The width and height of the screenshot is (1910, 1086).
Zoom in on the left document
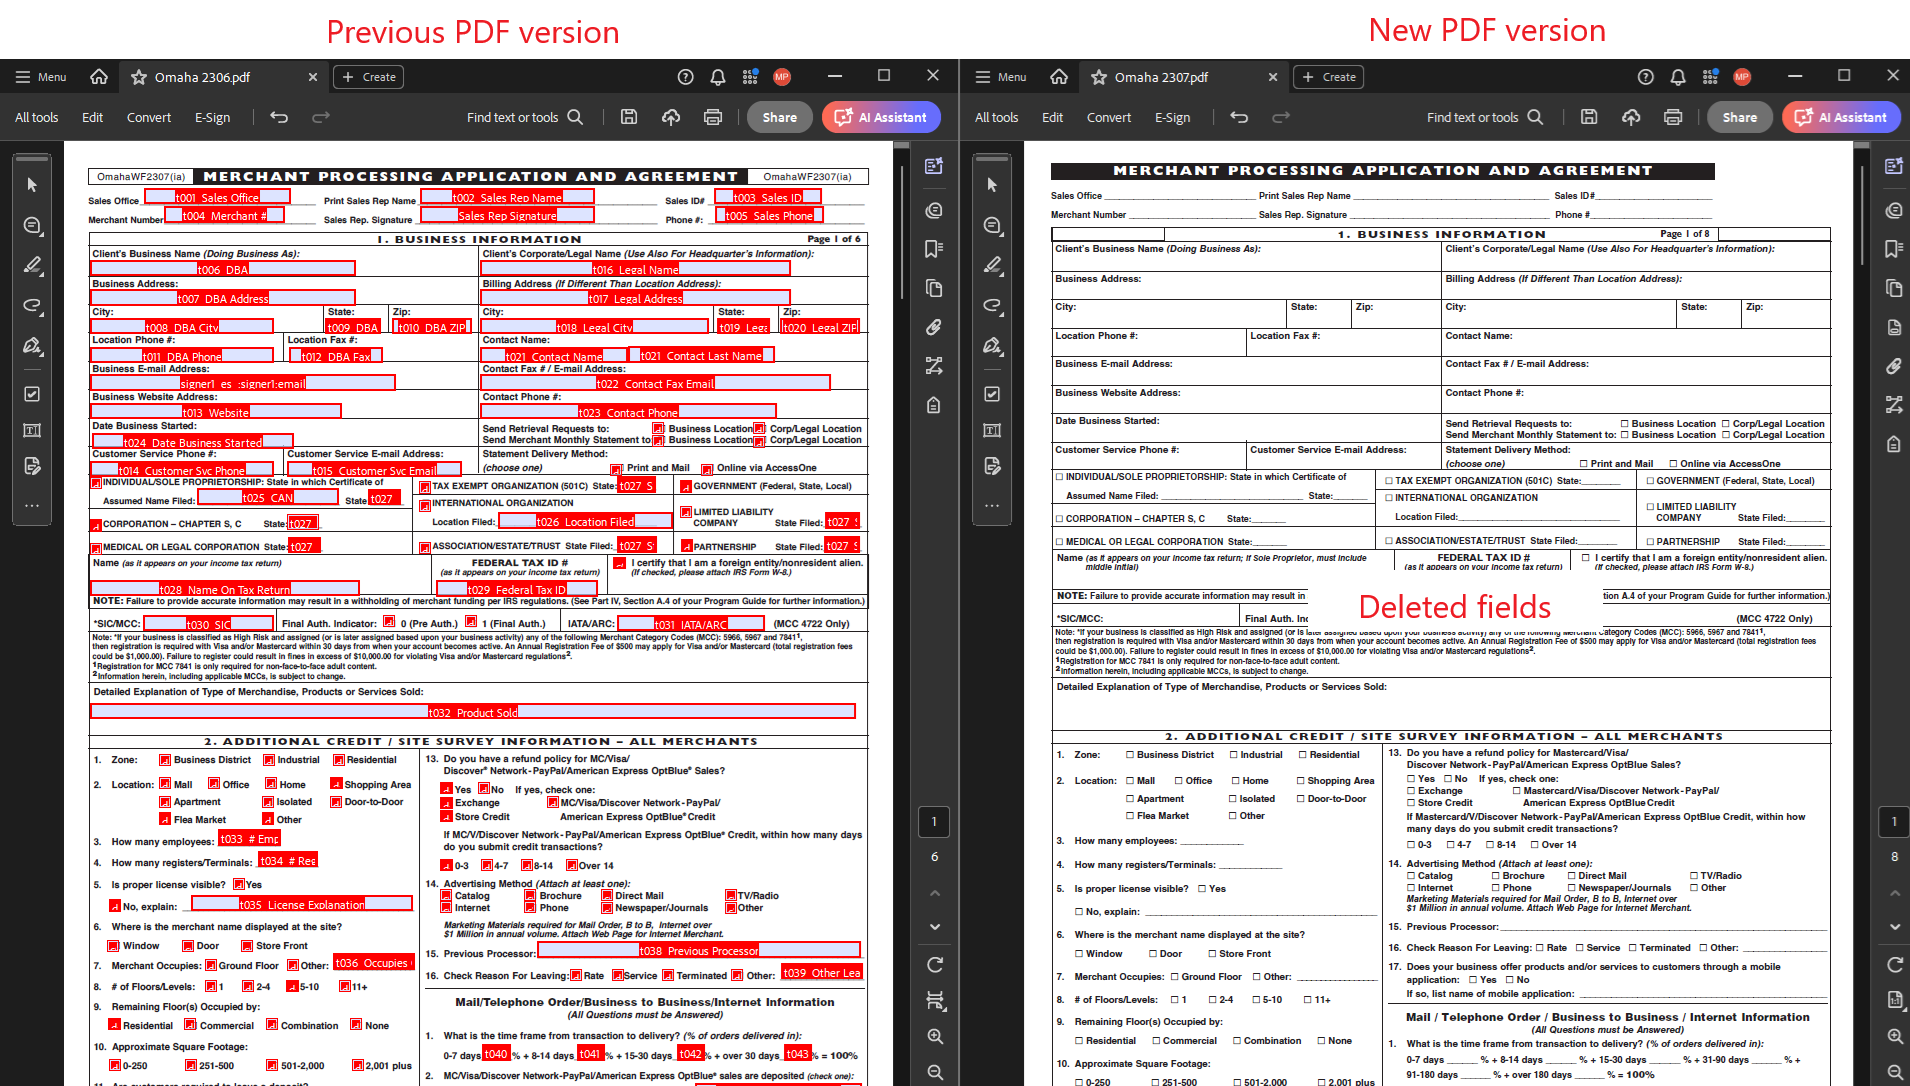pos(935,1036)
